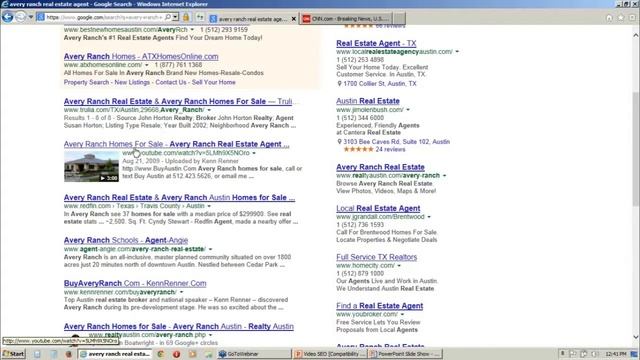Click the scrollbar down arrow
Image resolution: width=640 pixels, height=360 pixels.
coord(636,337)
